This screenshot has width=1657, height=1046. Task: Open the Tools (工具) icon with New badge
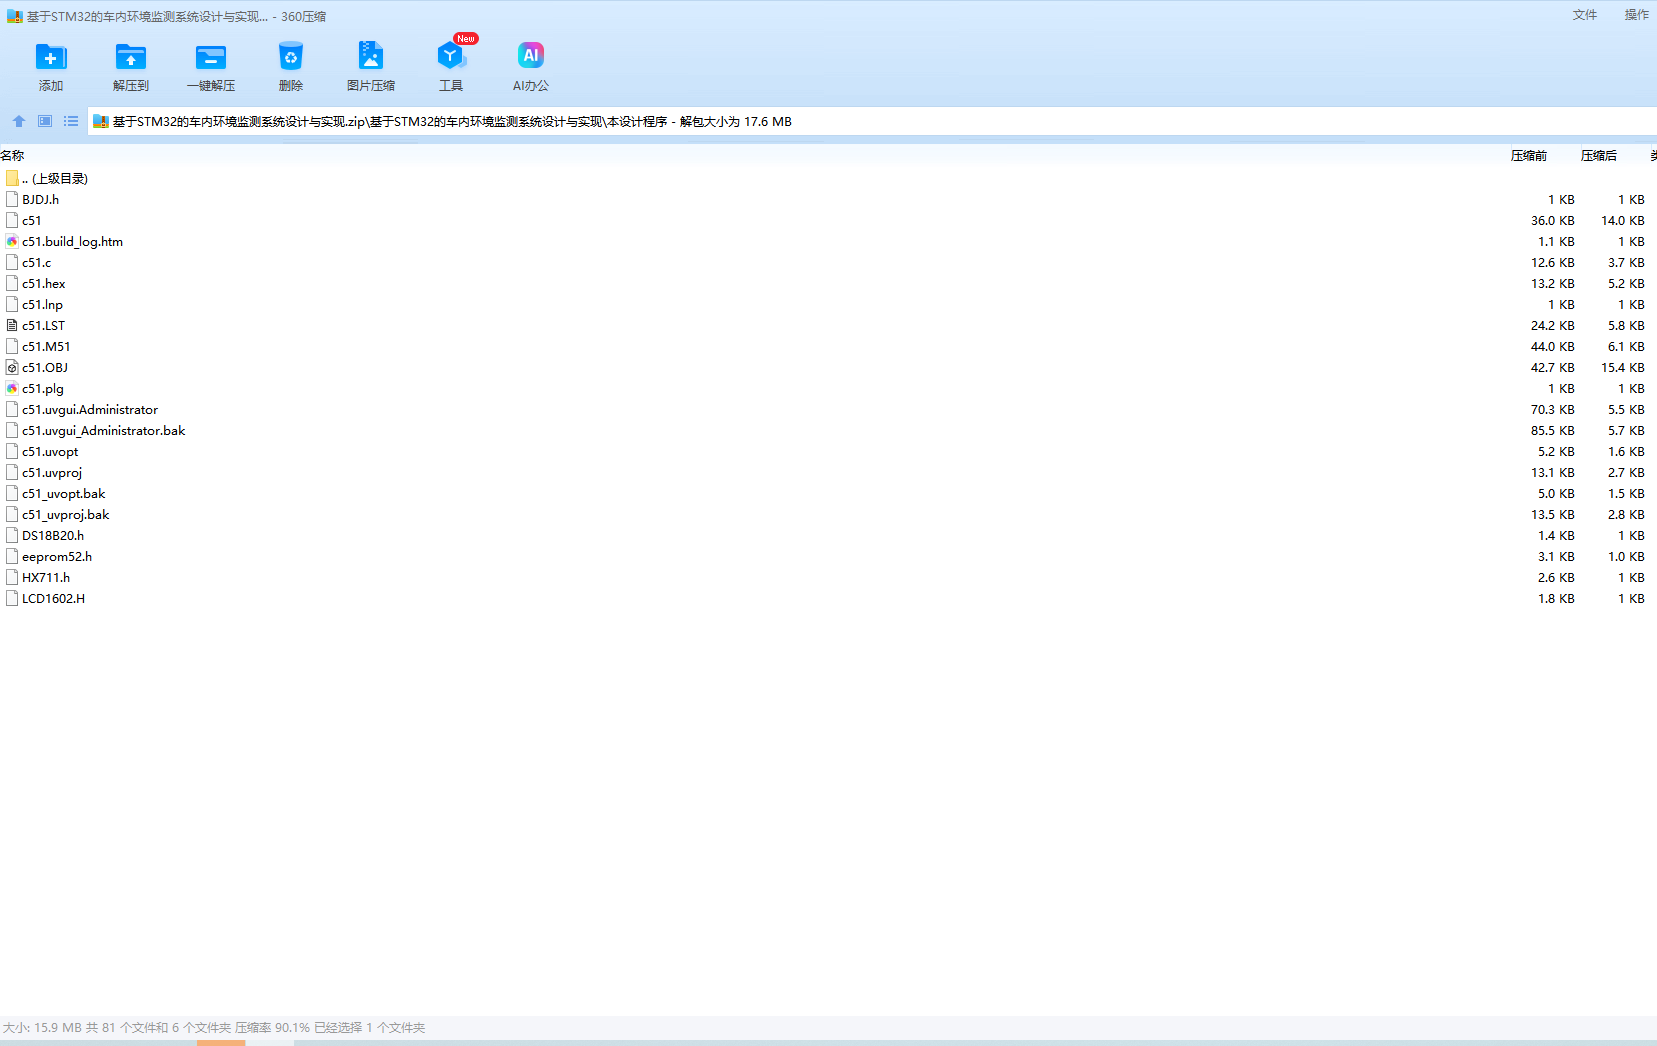pyautogui.click(x=450, y=57)
